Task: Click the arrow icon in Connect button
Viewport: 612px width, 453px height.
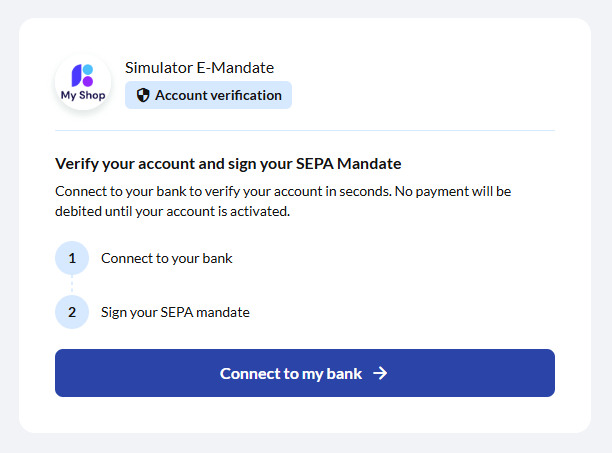Action: (380, 373)
